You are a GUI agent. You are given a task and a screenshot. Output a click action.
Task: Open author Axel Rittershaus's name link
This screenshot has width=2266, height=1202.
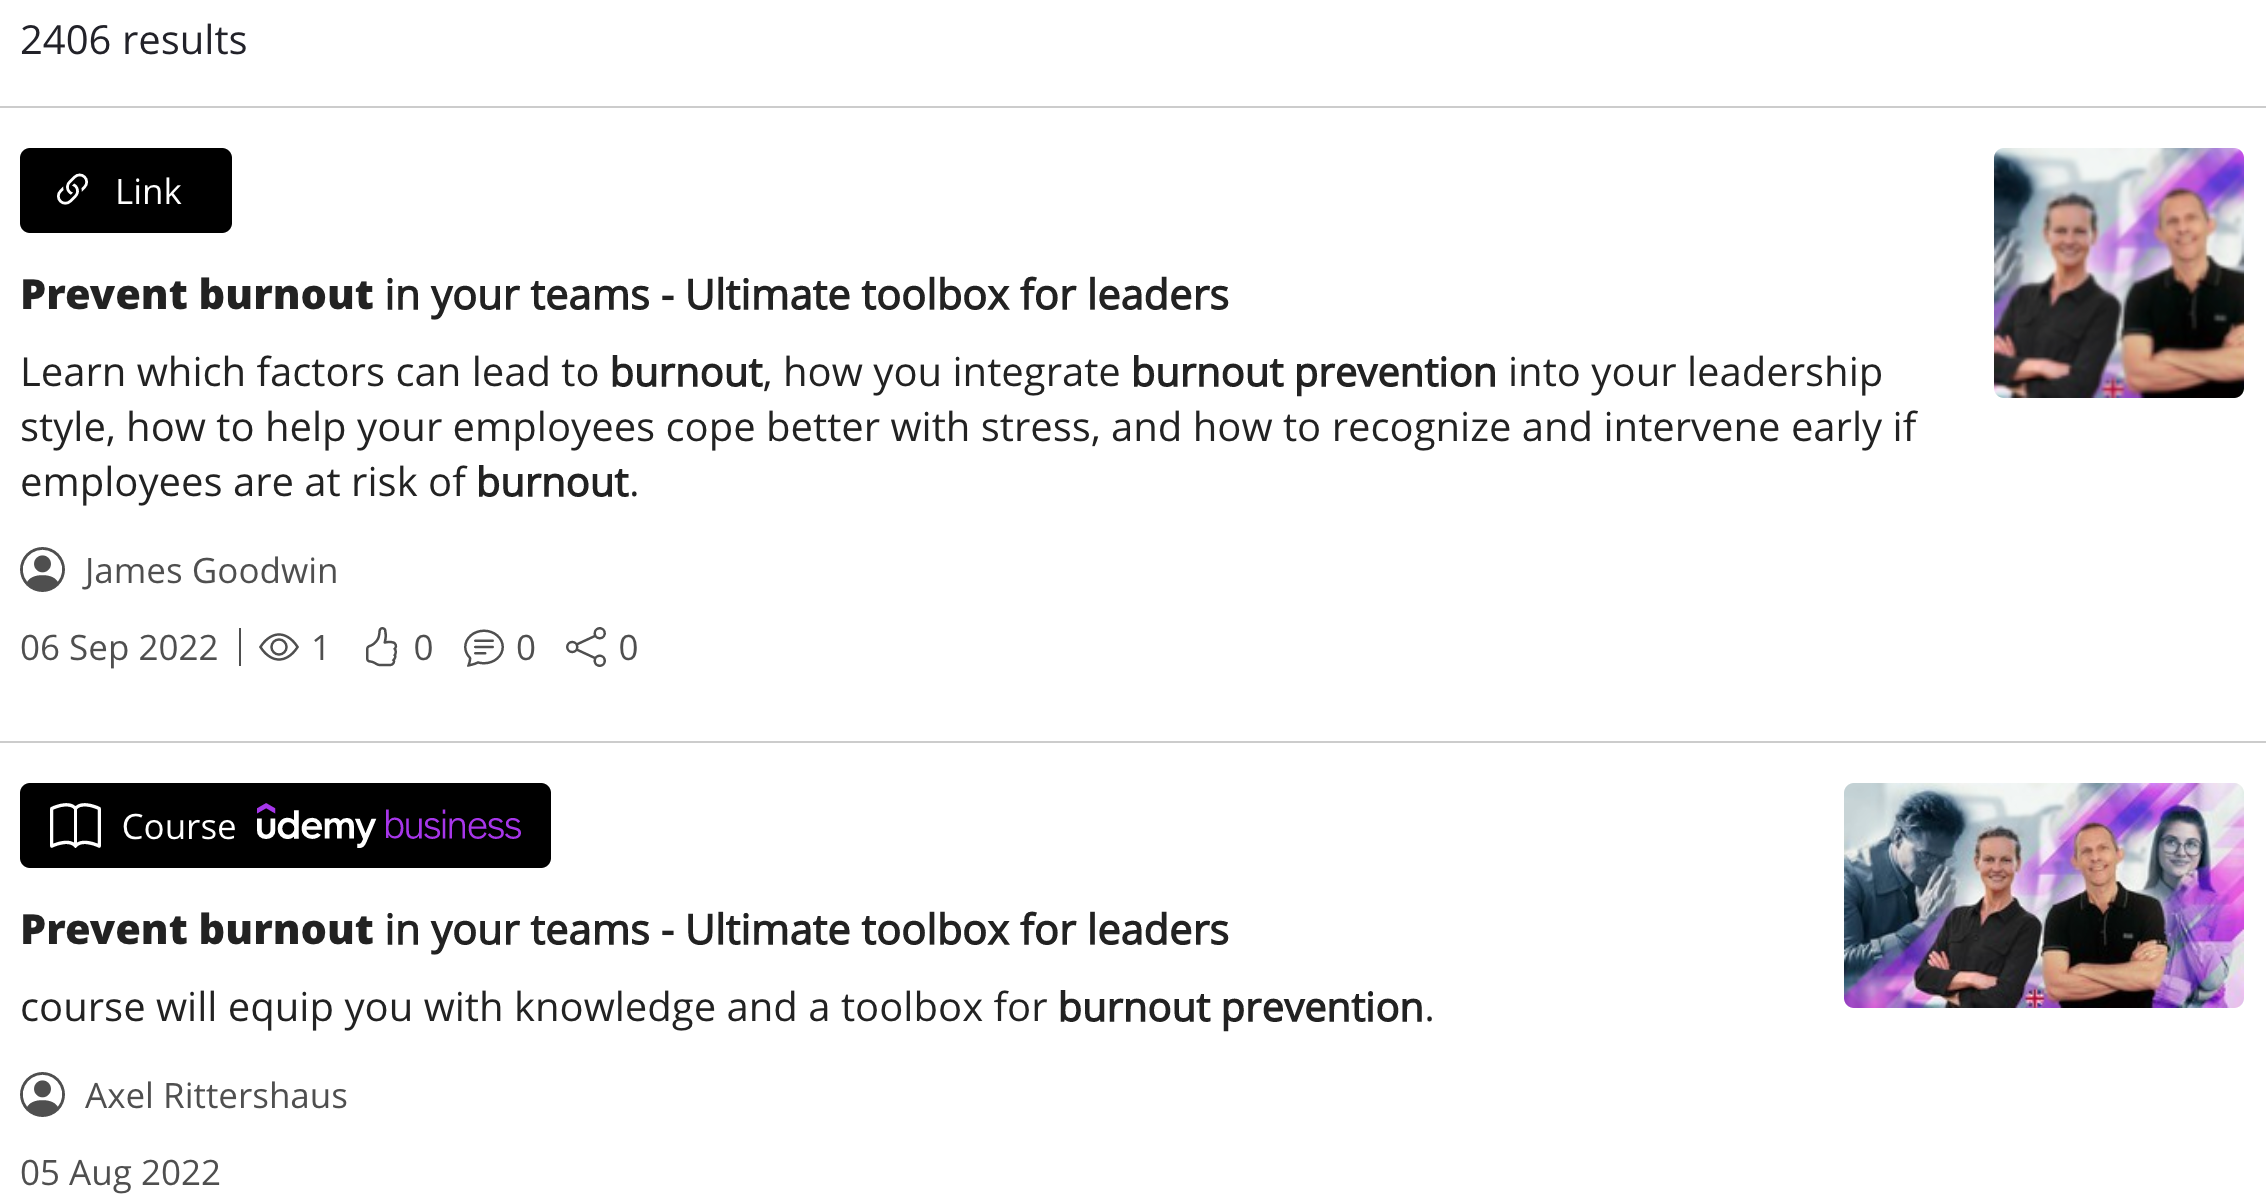click(216, 1096)
